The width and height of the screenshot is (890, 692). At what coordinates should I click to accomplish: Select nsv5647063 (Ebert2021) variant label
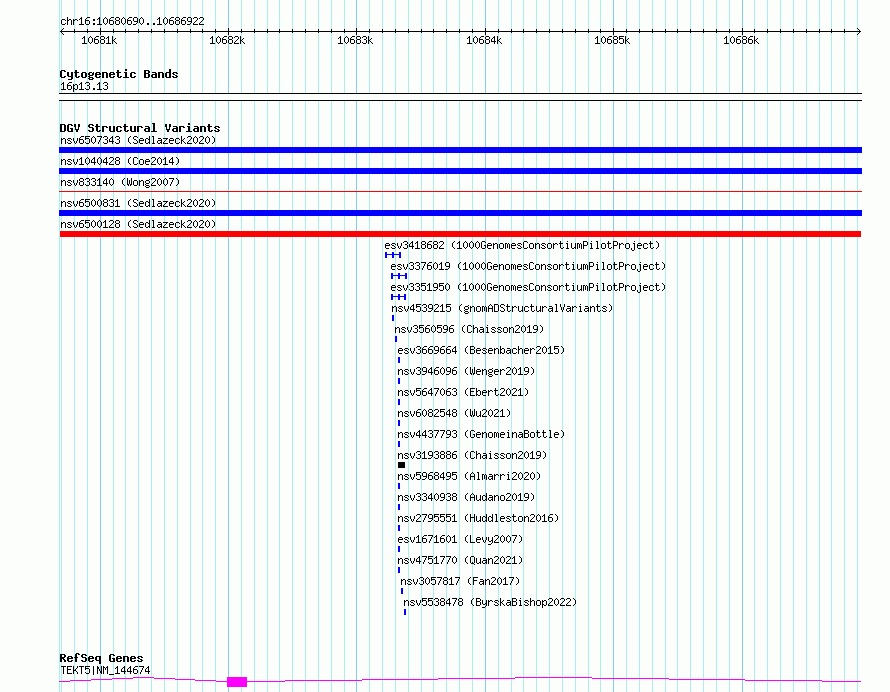(x=463, y=392)
